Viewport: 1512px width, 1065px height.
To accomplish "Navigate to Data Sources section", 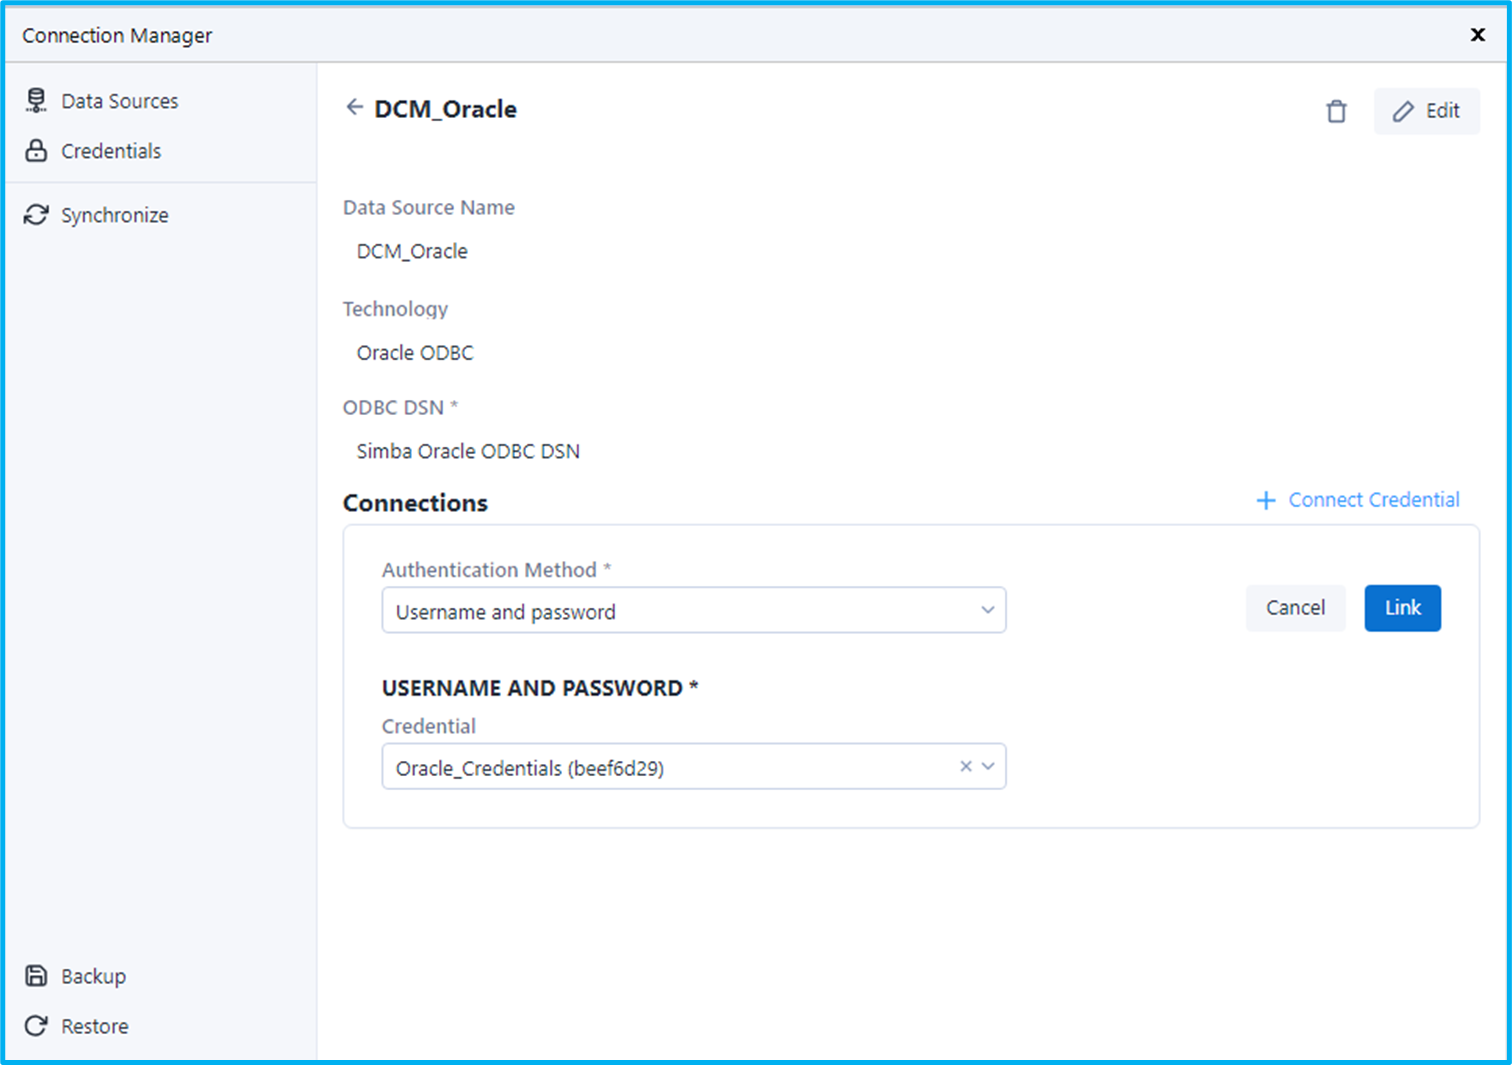I will pos(120,100).
